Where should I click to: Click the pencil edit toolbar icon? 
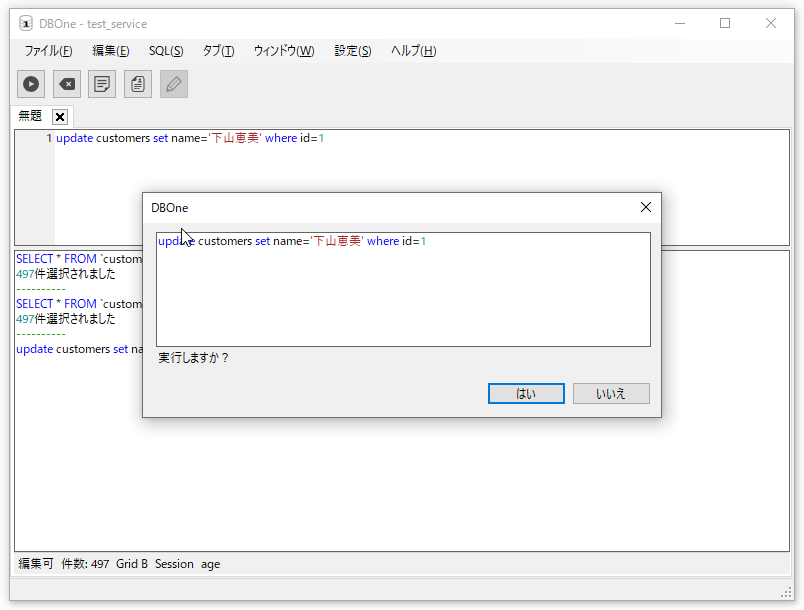[x=174, y=85]
